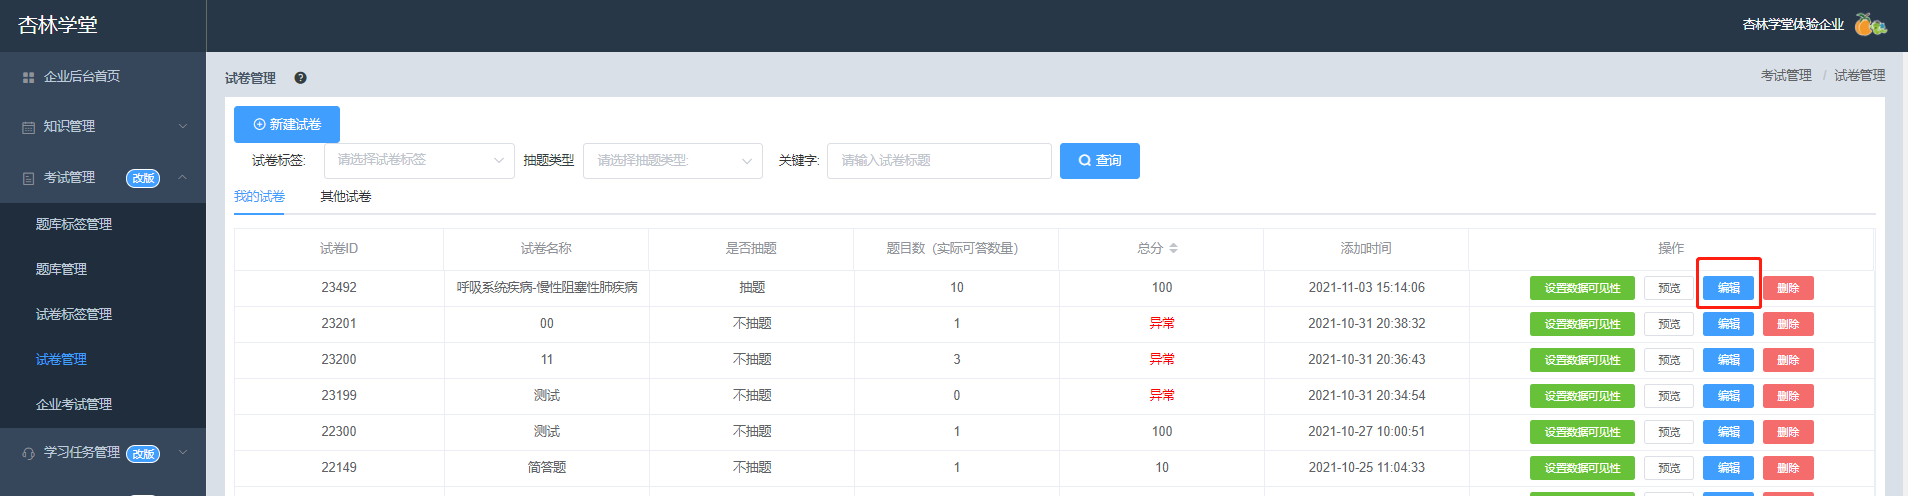Preview exam 22149 with 预览
1908x496 pixels.
click(1669, 468)
